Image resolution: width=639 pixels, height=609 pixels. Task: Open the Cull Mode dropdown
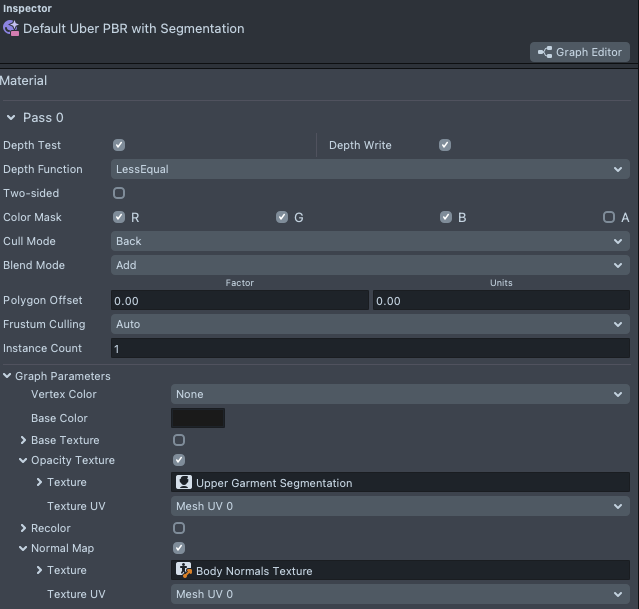tap(370, 241)
